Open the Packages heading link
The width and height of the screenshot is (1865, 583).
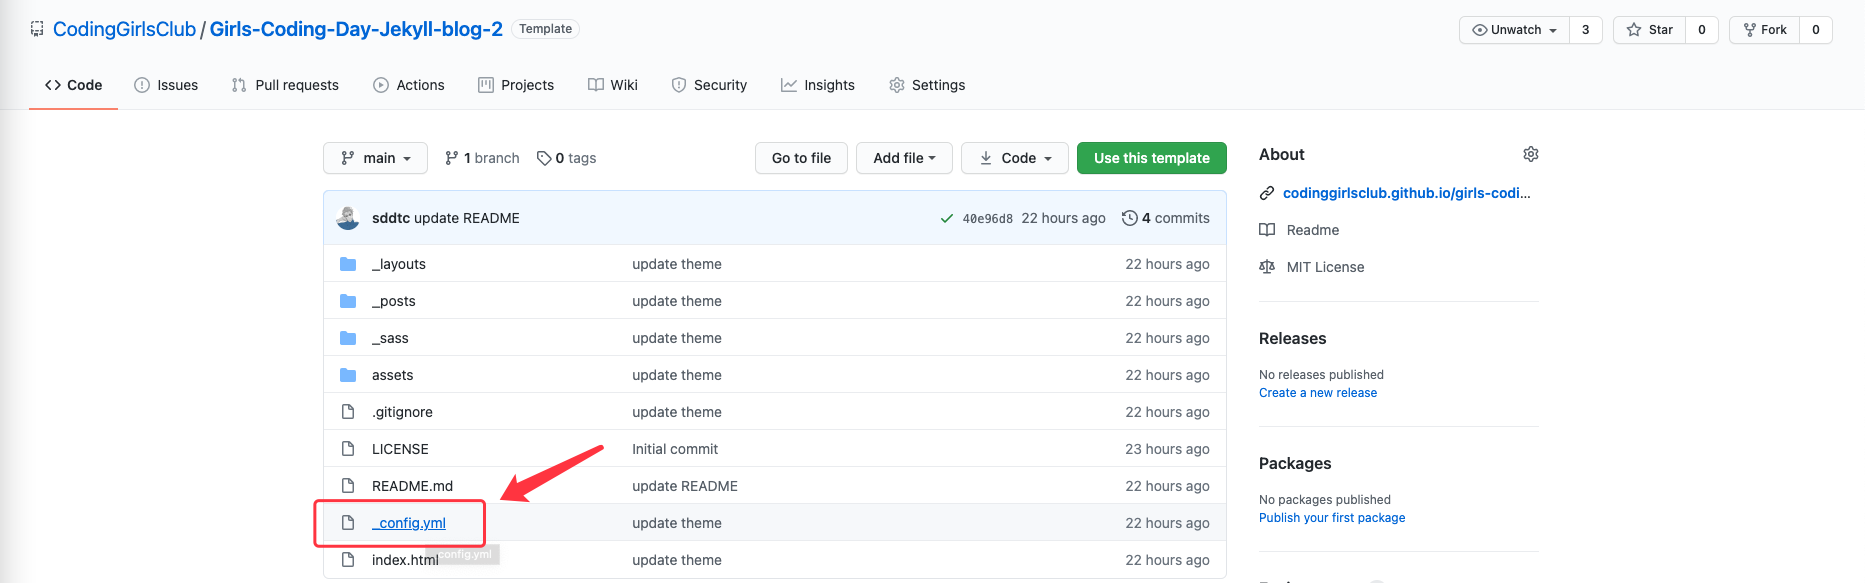[x=1295, y=464]
